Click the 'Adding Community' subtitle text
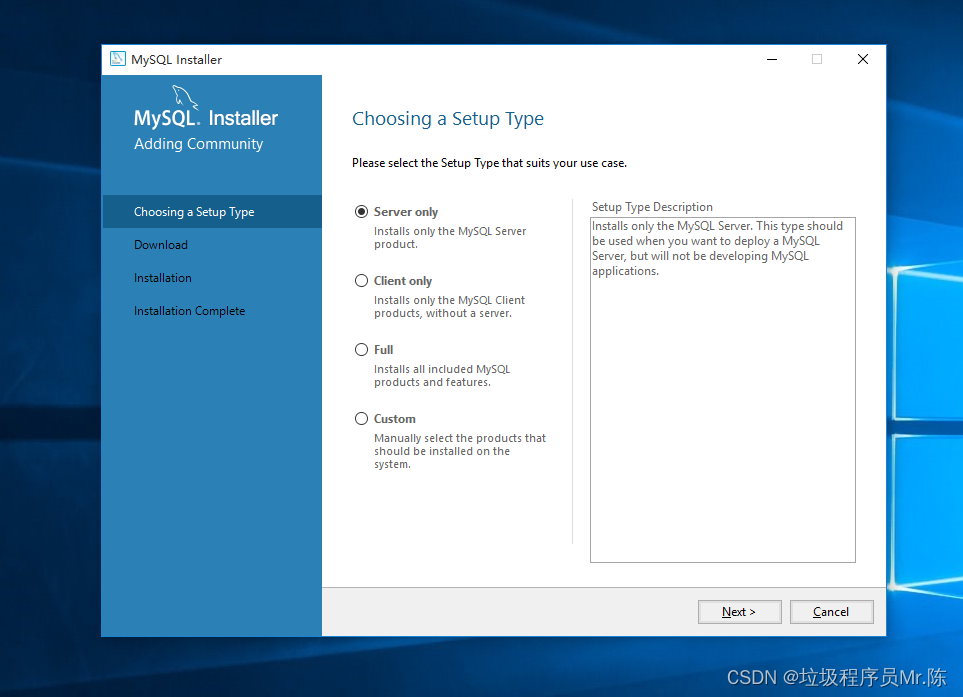 tap(198, 144)
